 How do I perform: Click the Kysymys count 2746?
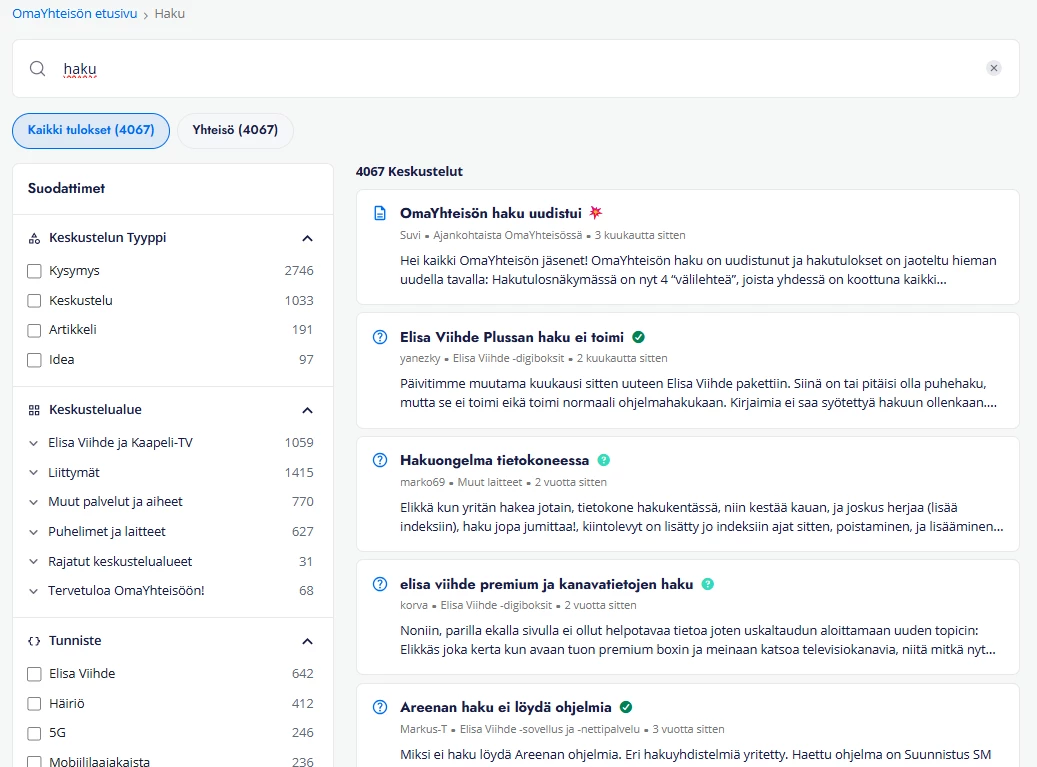point(299,271)
